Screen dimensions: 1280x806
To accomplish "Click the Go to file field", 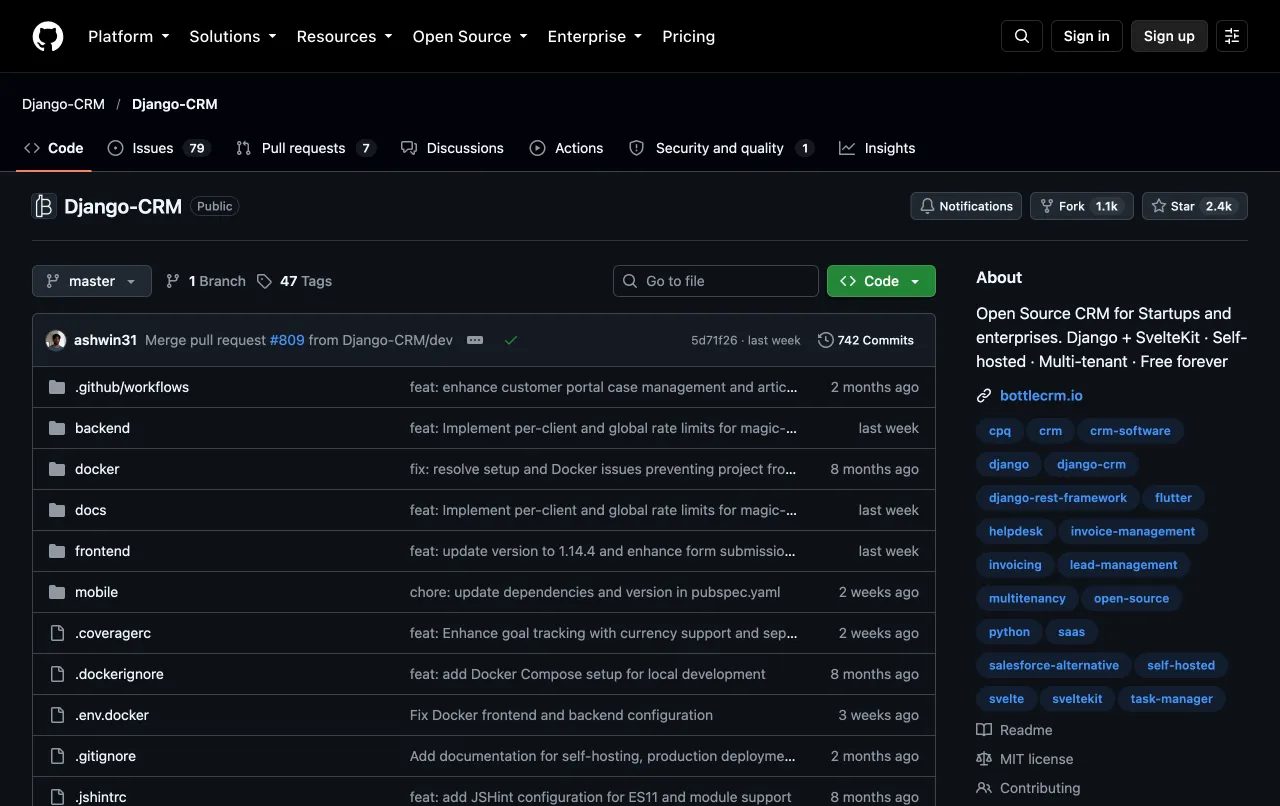I will [x=716, y=281].
